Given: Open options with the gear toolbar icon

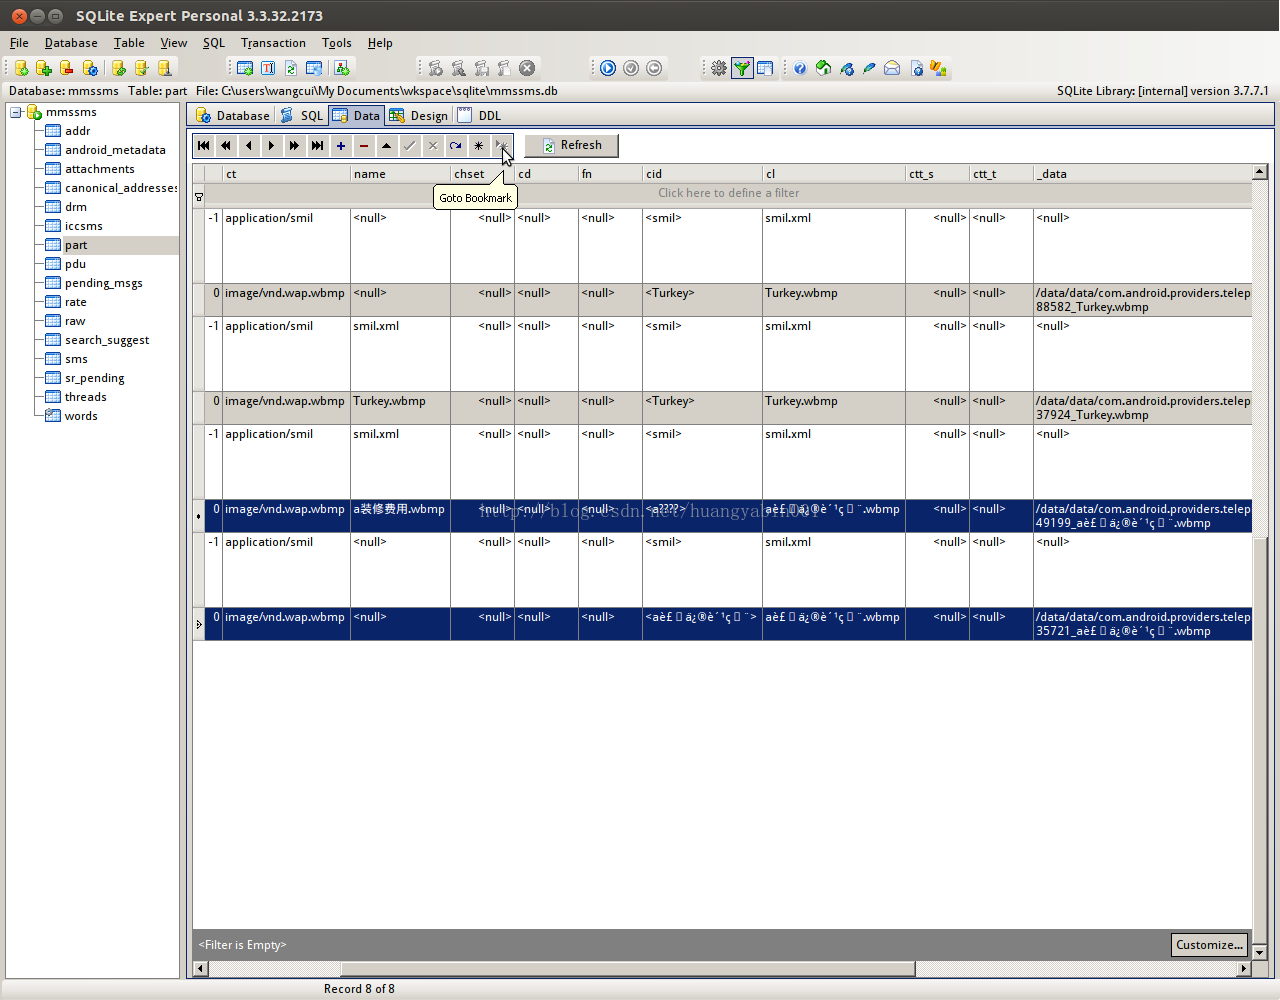Looking at the screenshot, I should coord(719,68).
